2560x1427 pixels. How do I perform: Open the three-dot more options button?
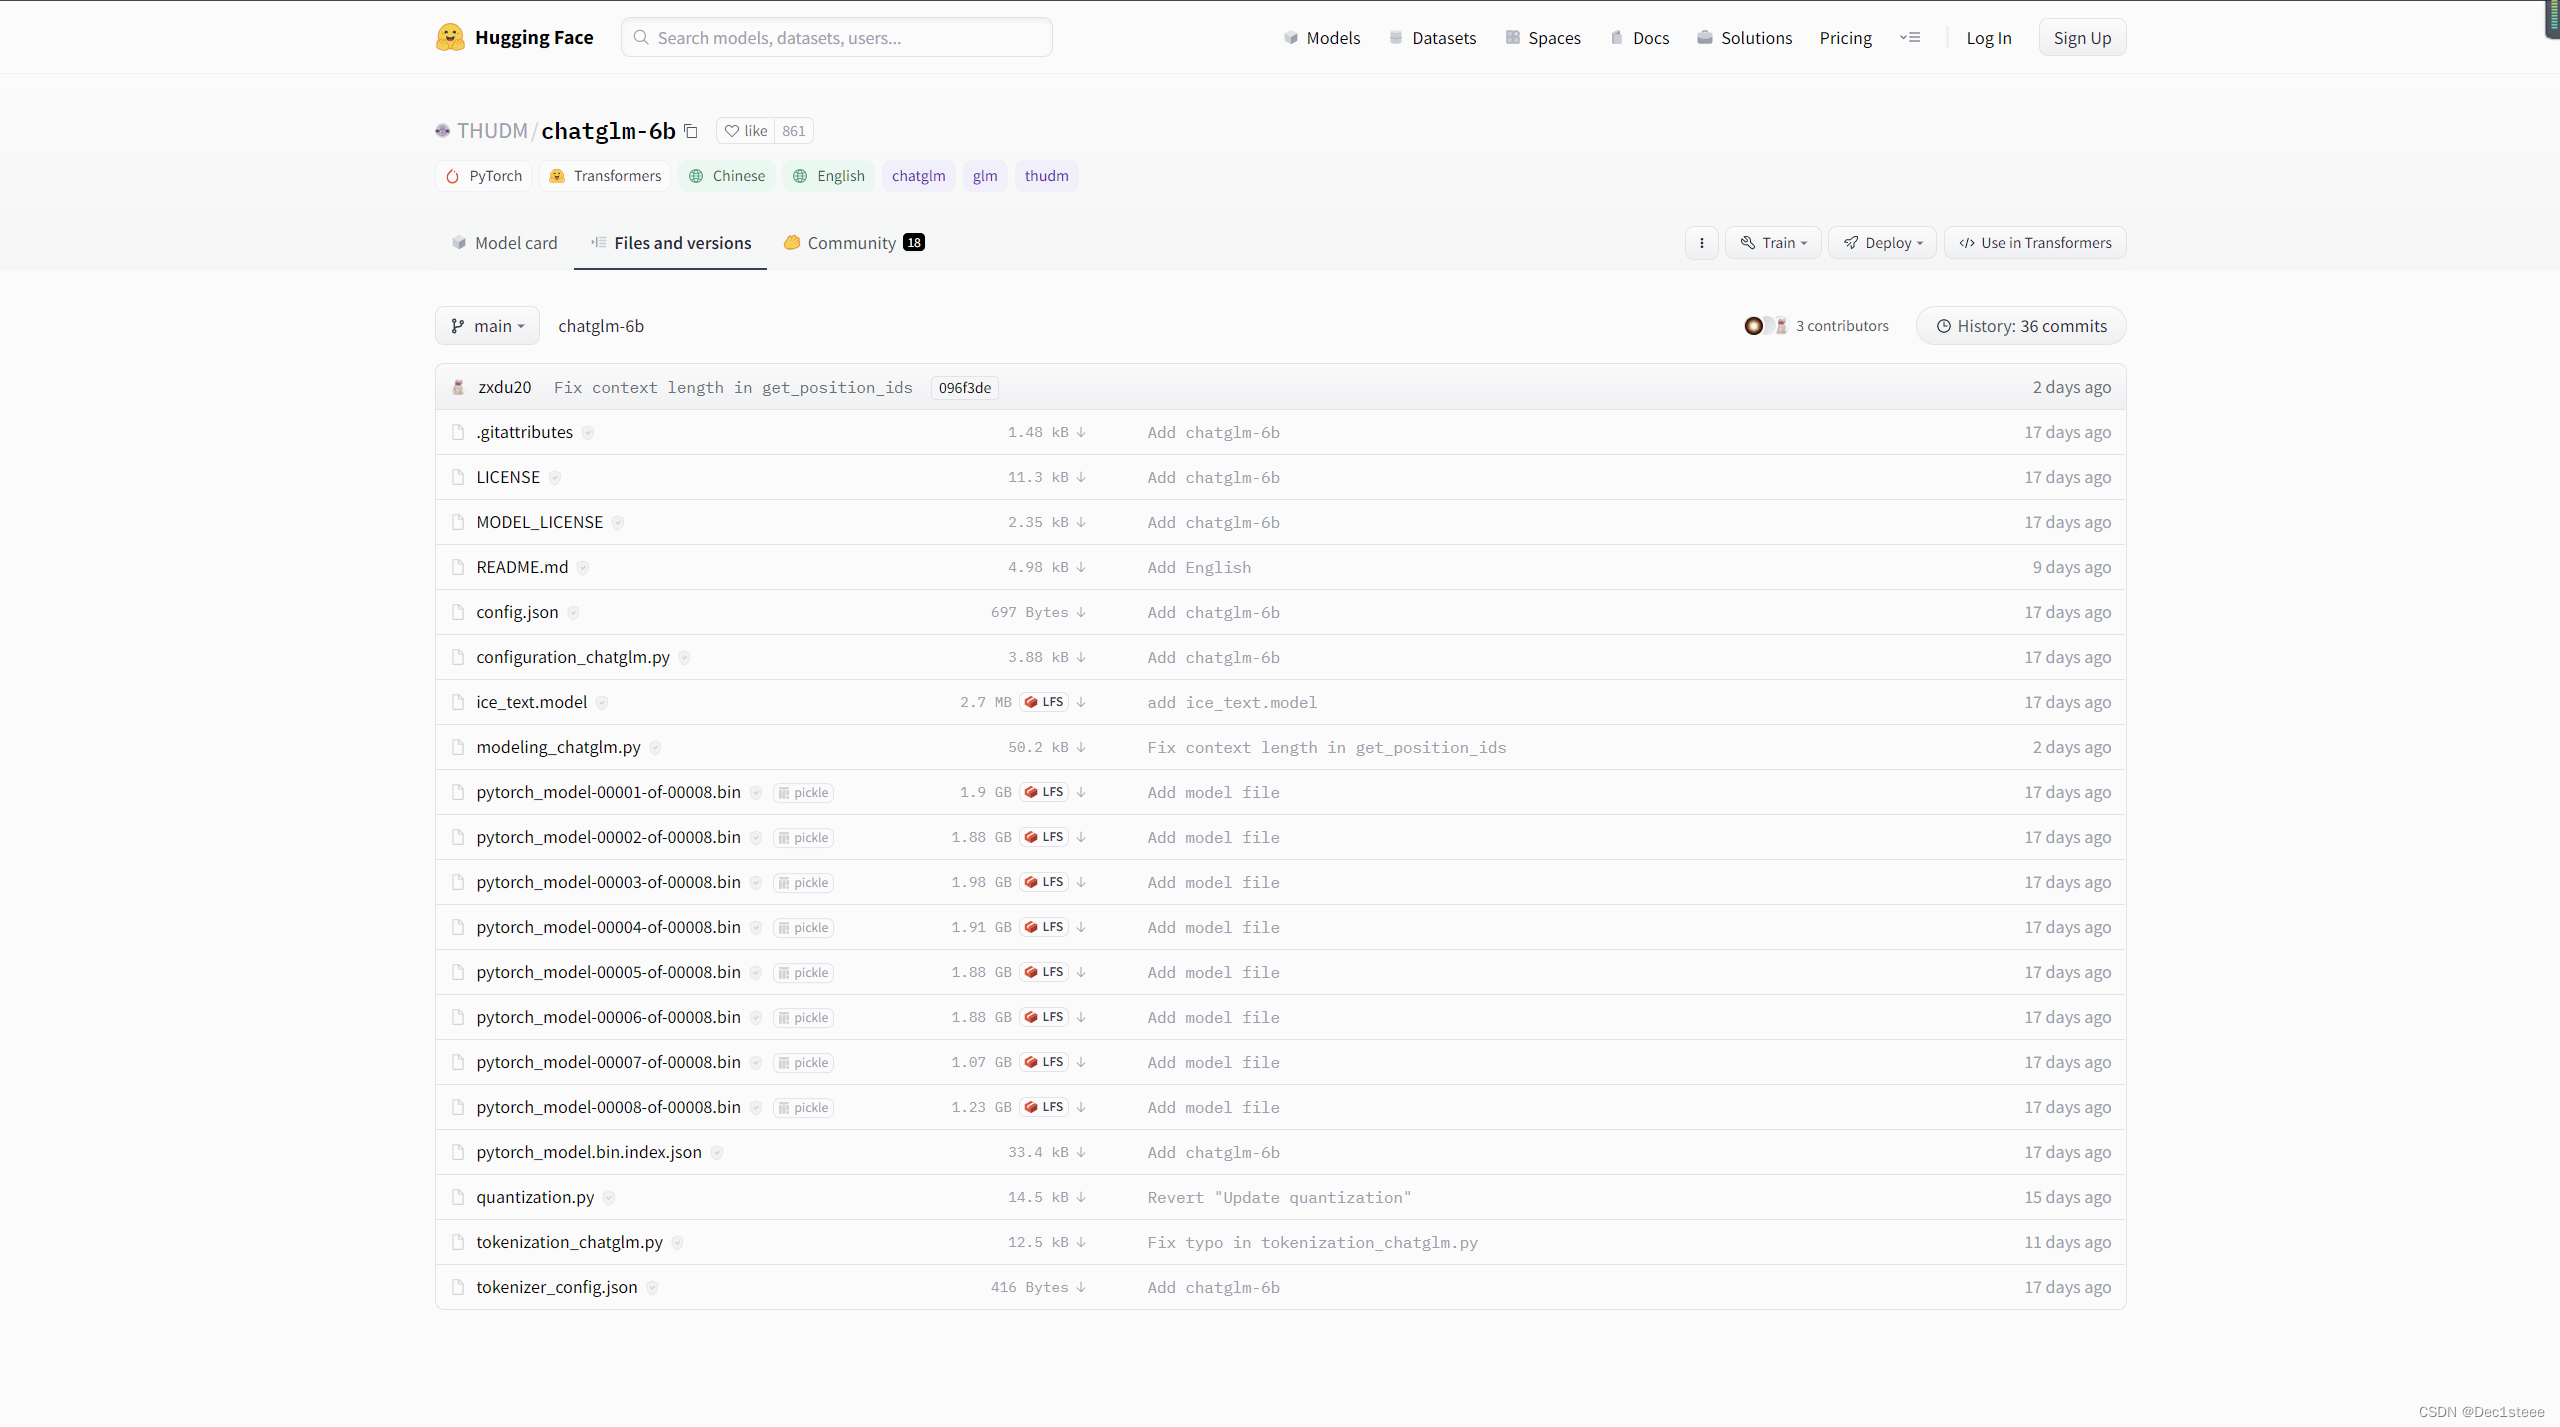(1701, 243)
